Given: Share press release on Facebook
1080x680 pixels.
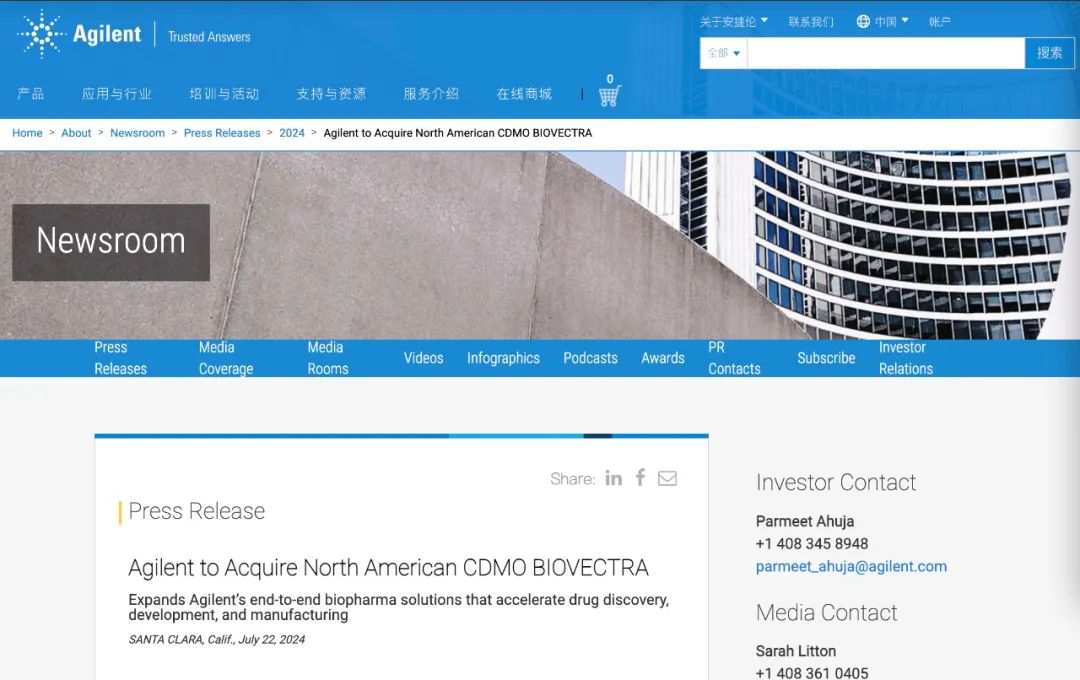Looking at the screenshot, I should click(640, 478).
